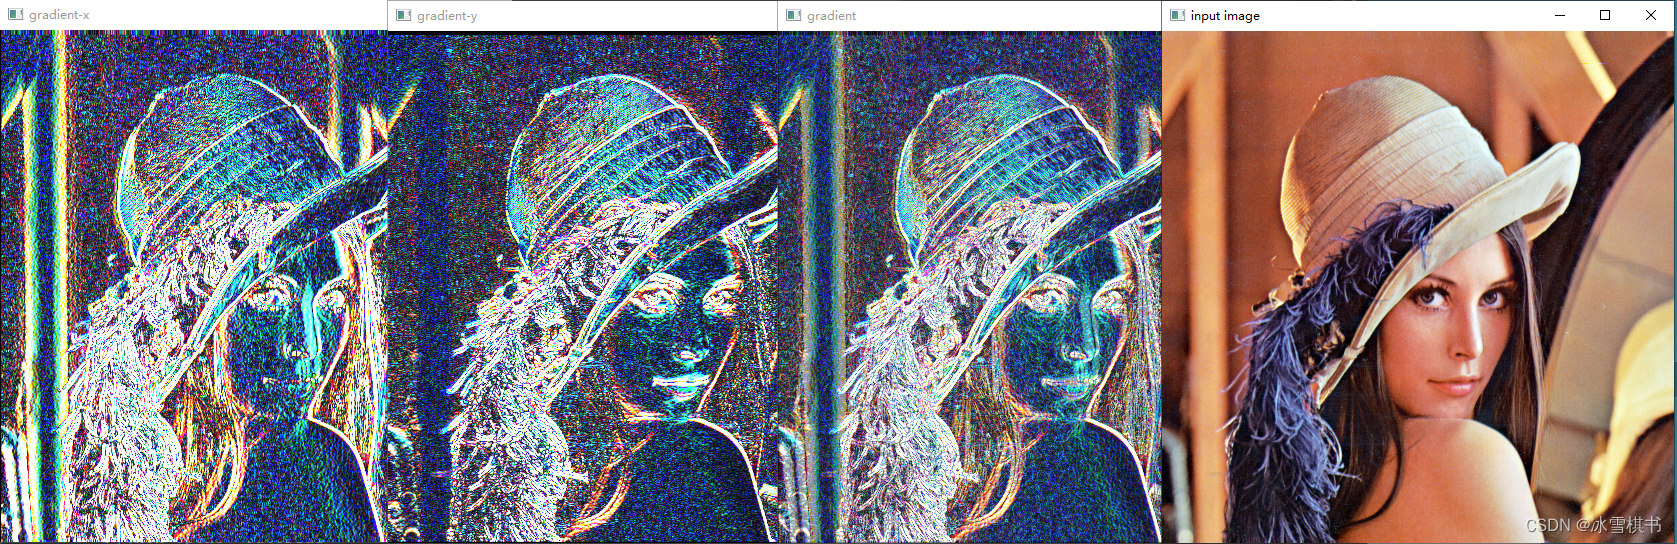Select the gradient-x title bar
1677x544 pixels.
click(194, 15)
